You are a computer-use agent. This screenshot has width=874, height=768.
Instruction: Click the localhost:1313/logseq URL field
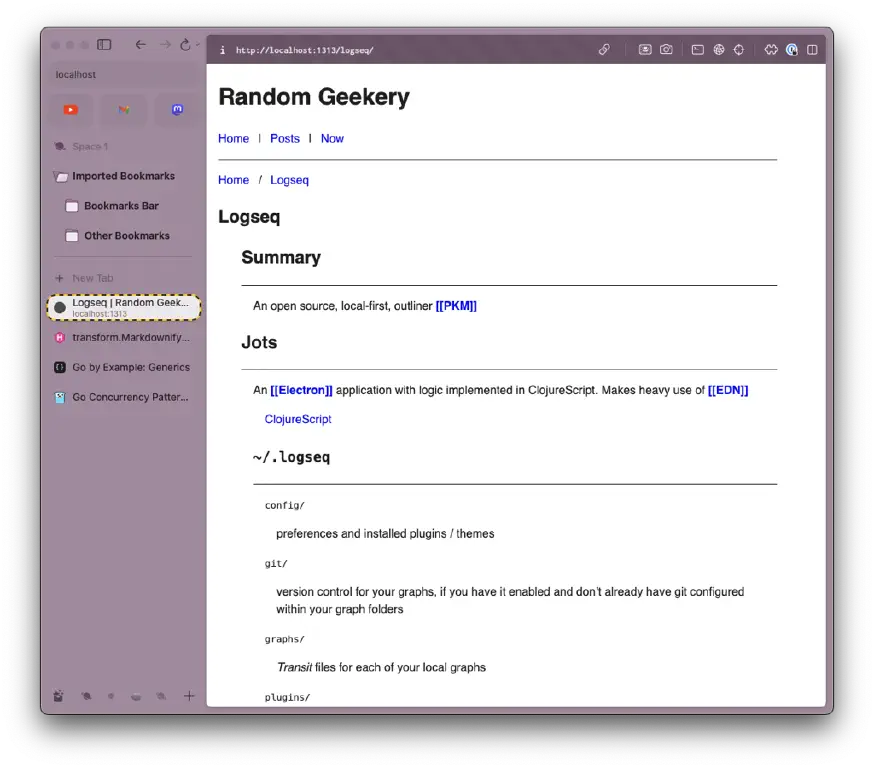click(x=304, y=50)
